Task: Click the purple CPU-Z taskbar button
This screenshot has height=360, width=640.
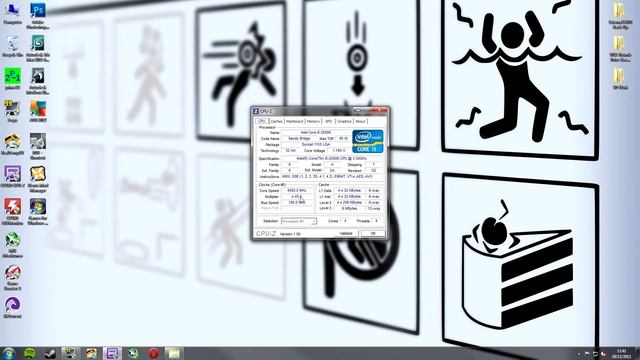Action: (x=112, y=353)
